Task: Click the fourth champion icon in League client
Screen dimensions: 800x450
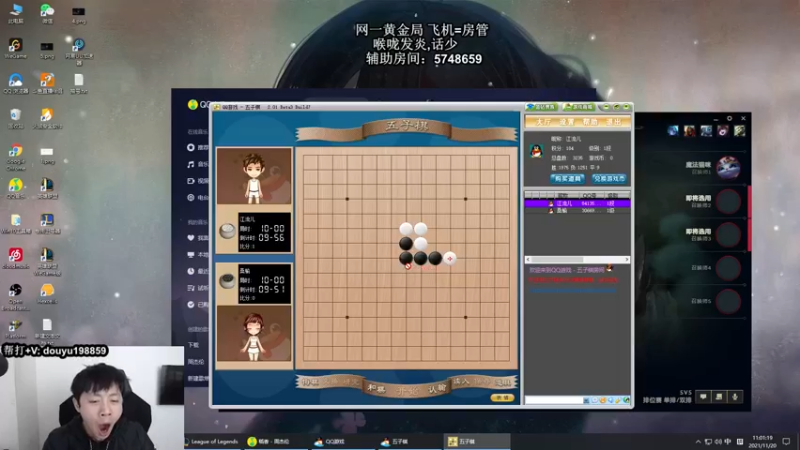Action: (722, 131)
